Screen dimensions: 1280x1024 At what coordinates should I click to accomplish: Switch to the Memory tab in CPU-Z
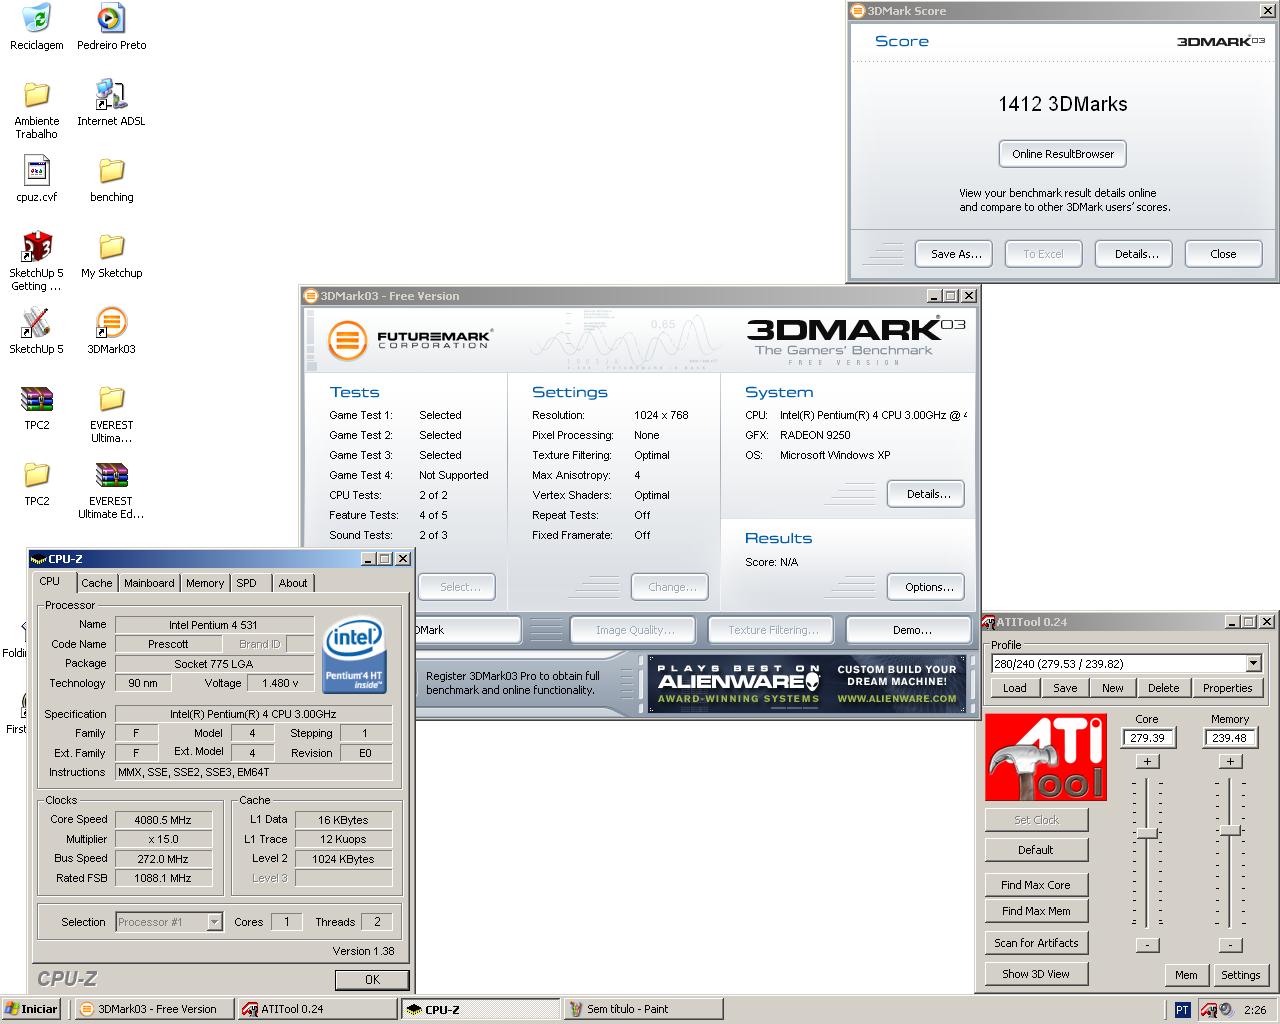click(x=205, y=583)
